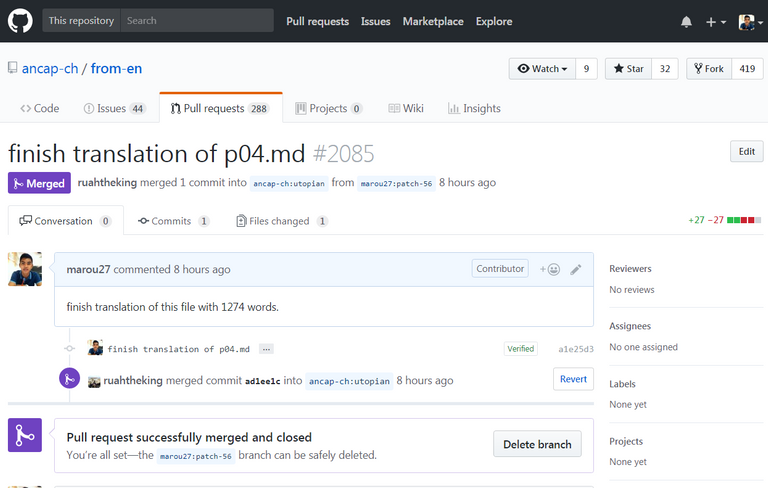
Task: Open the Projects tab
Action: click(328, 108)
